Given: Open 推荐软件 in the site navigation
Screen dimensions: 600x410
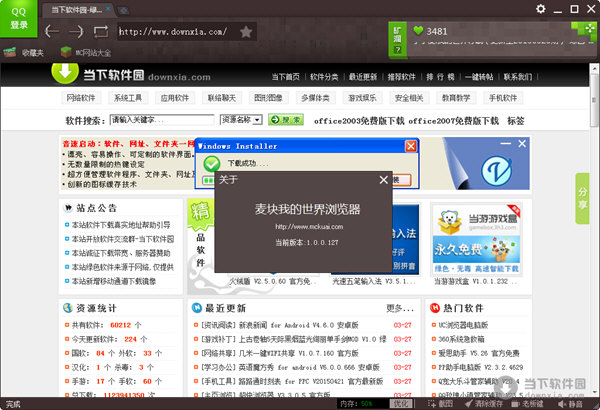Looking at the screenshot, I should point(401,77).
